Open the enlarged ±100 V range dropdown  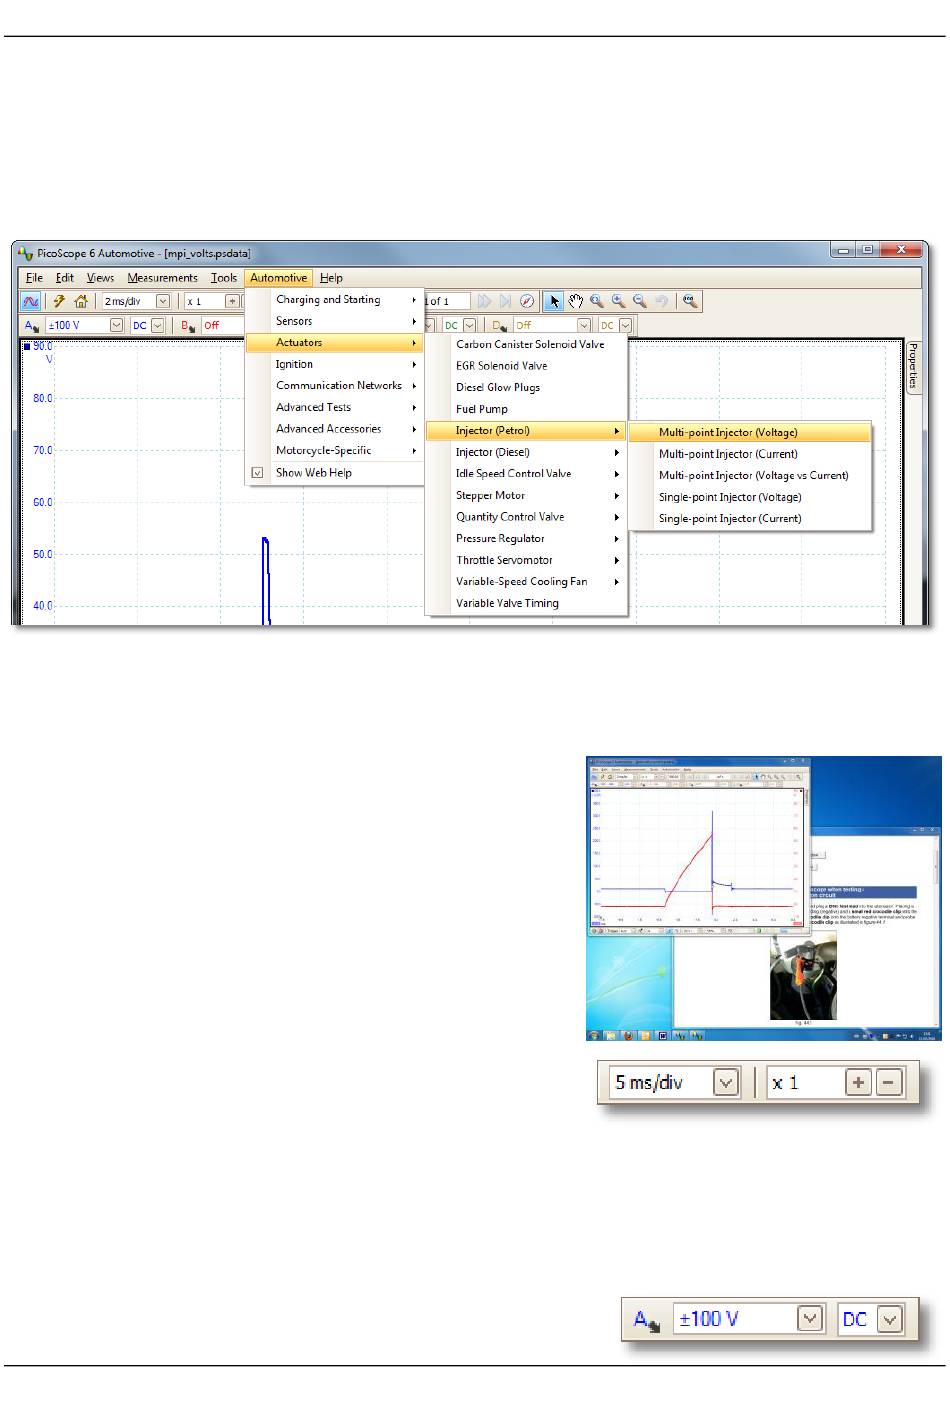[810, 1319]
